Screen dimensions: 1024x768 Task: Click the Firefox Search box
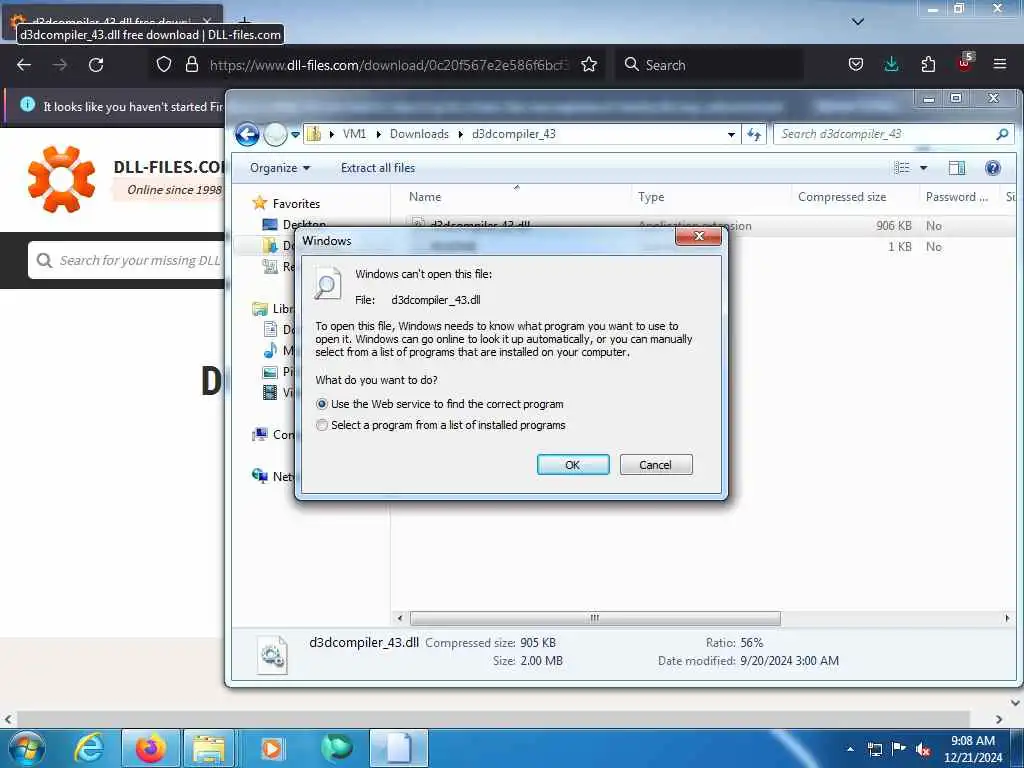709,65
